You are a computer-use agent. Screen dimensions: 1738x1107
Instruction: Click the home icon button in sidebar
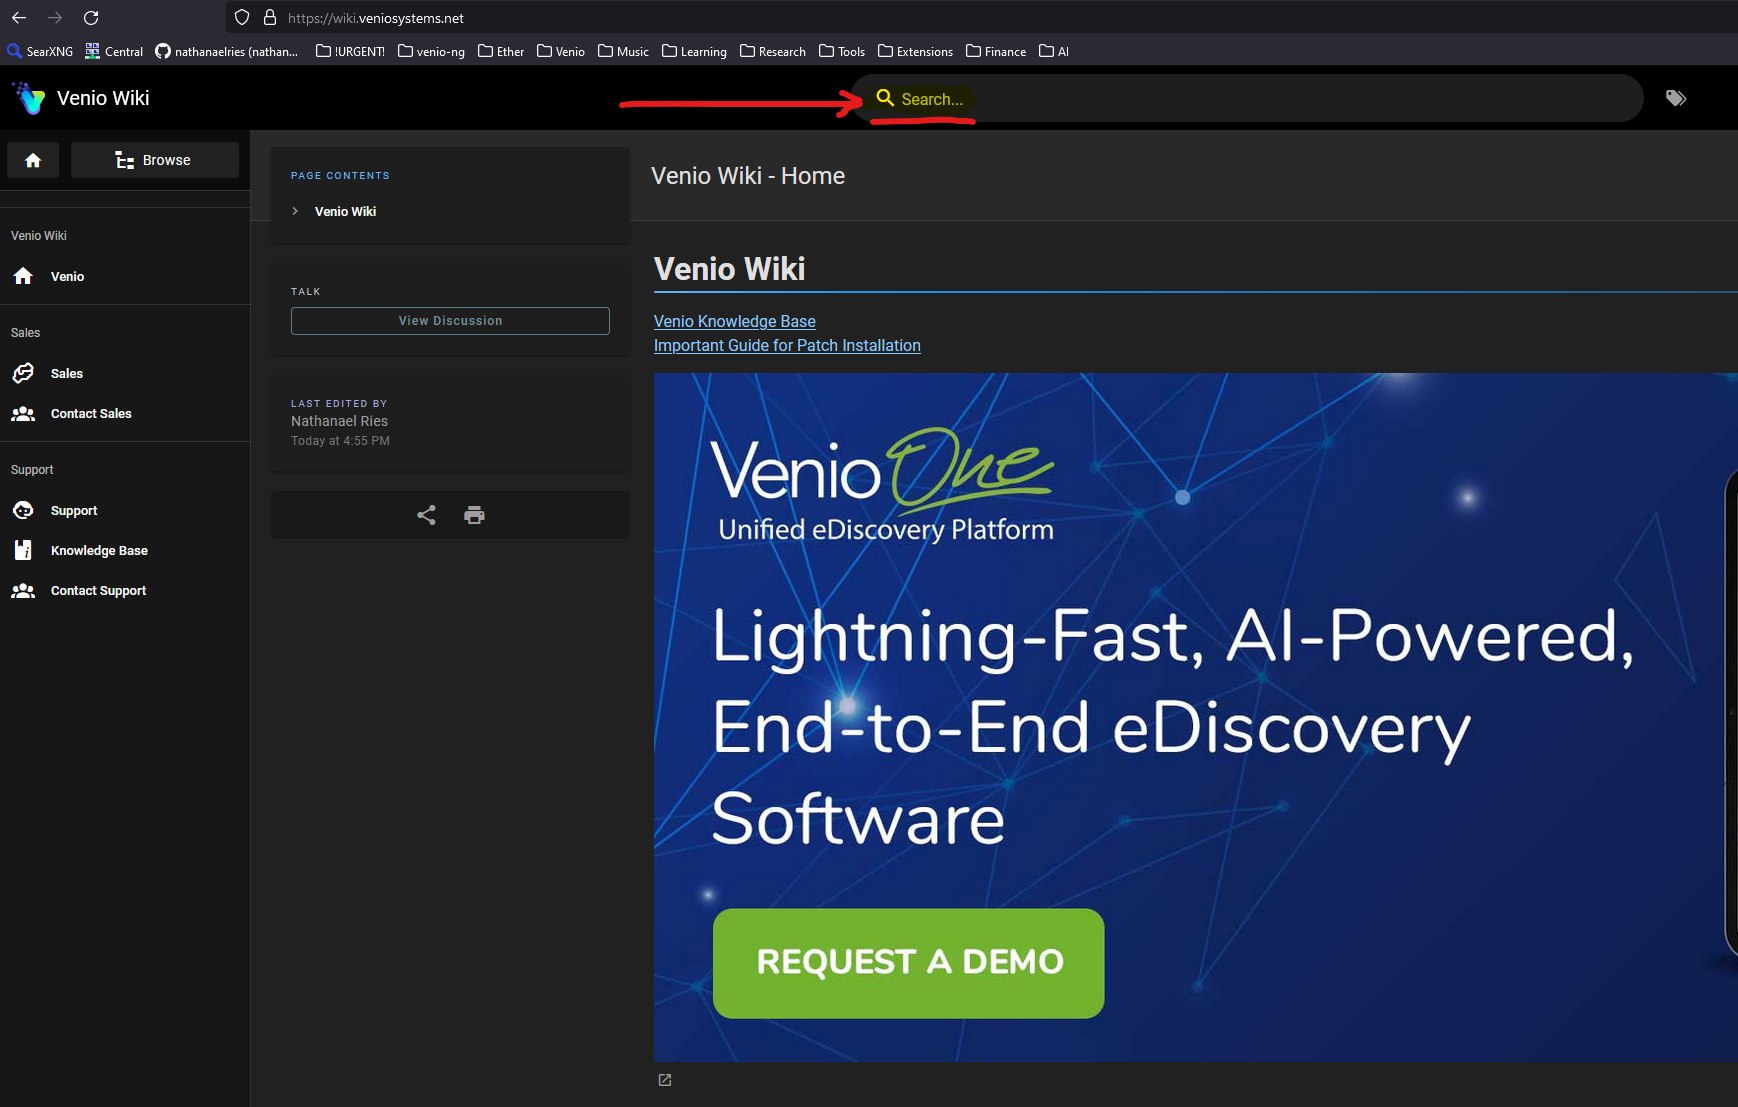(33, 160)
